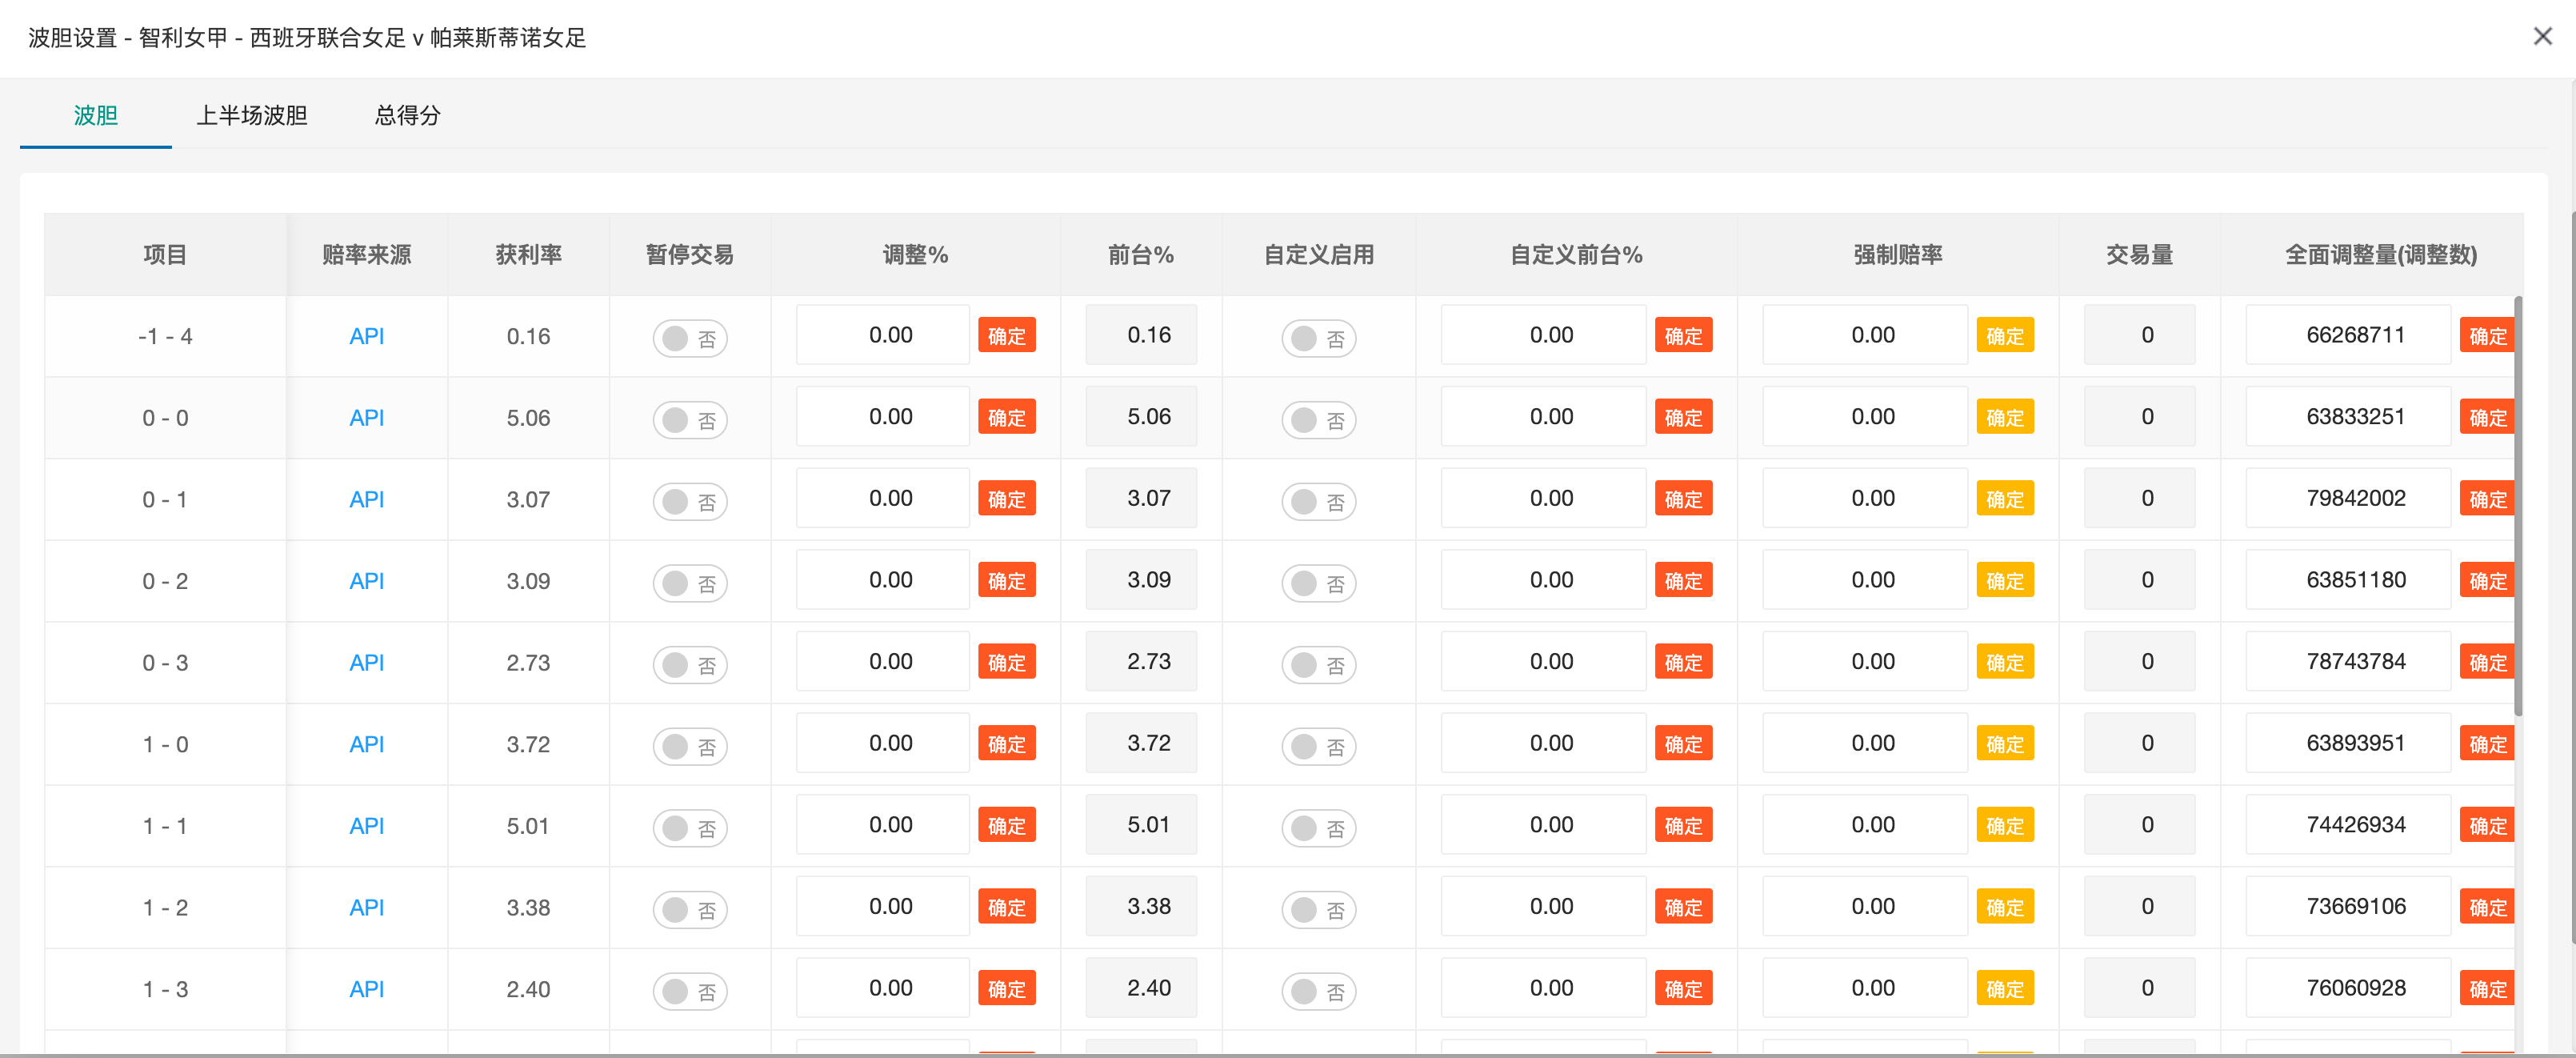This screenshot has width=2576, height=1058.
Task: Confirm 自定义前台% for row 1 - 3
Action: pyautogui.click(x=1683, y=989)
